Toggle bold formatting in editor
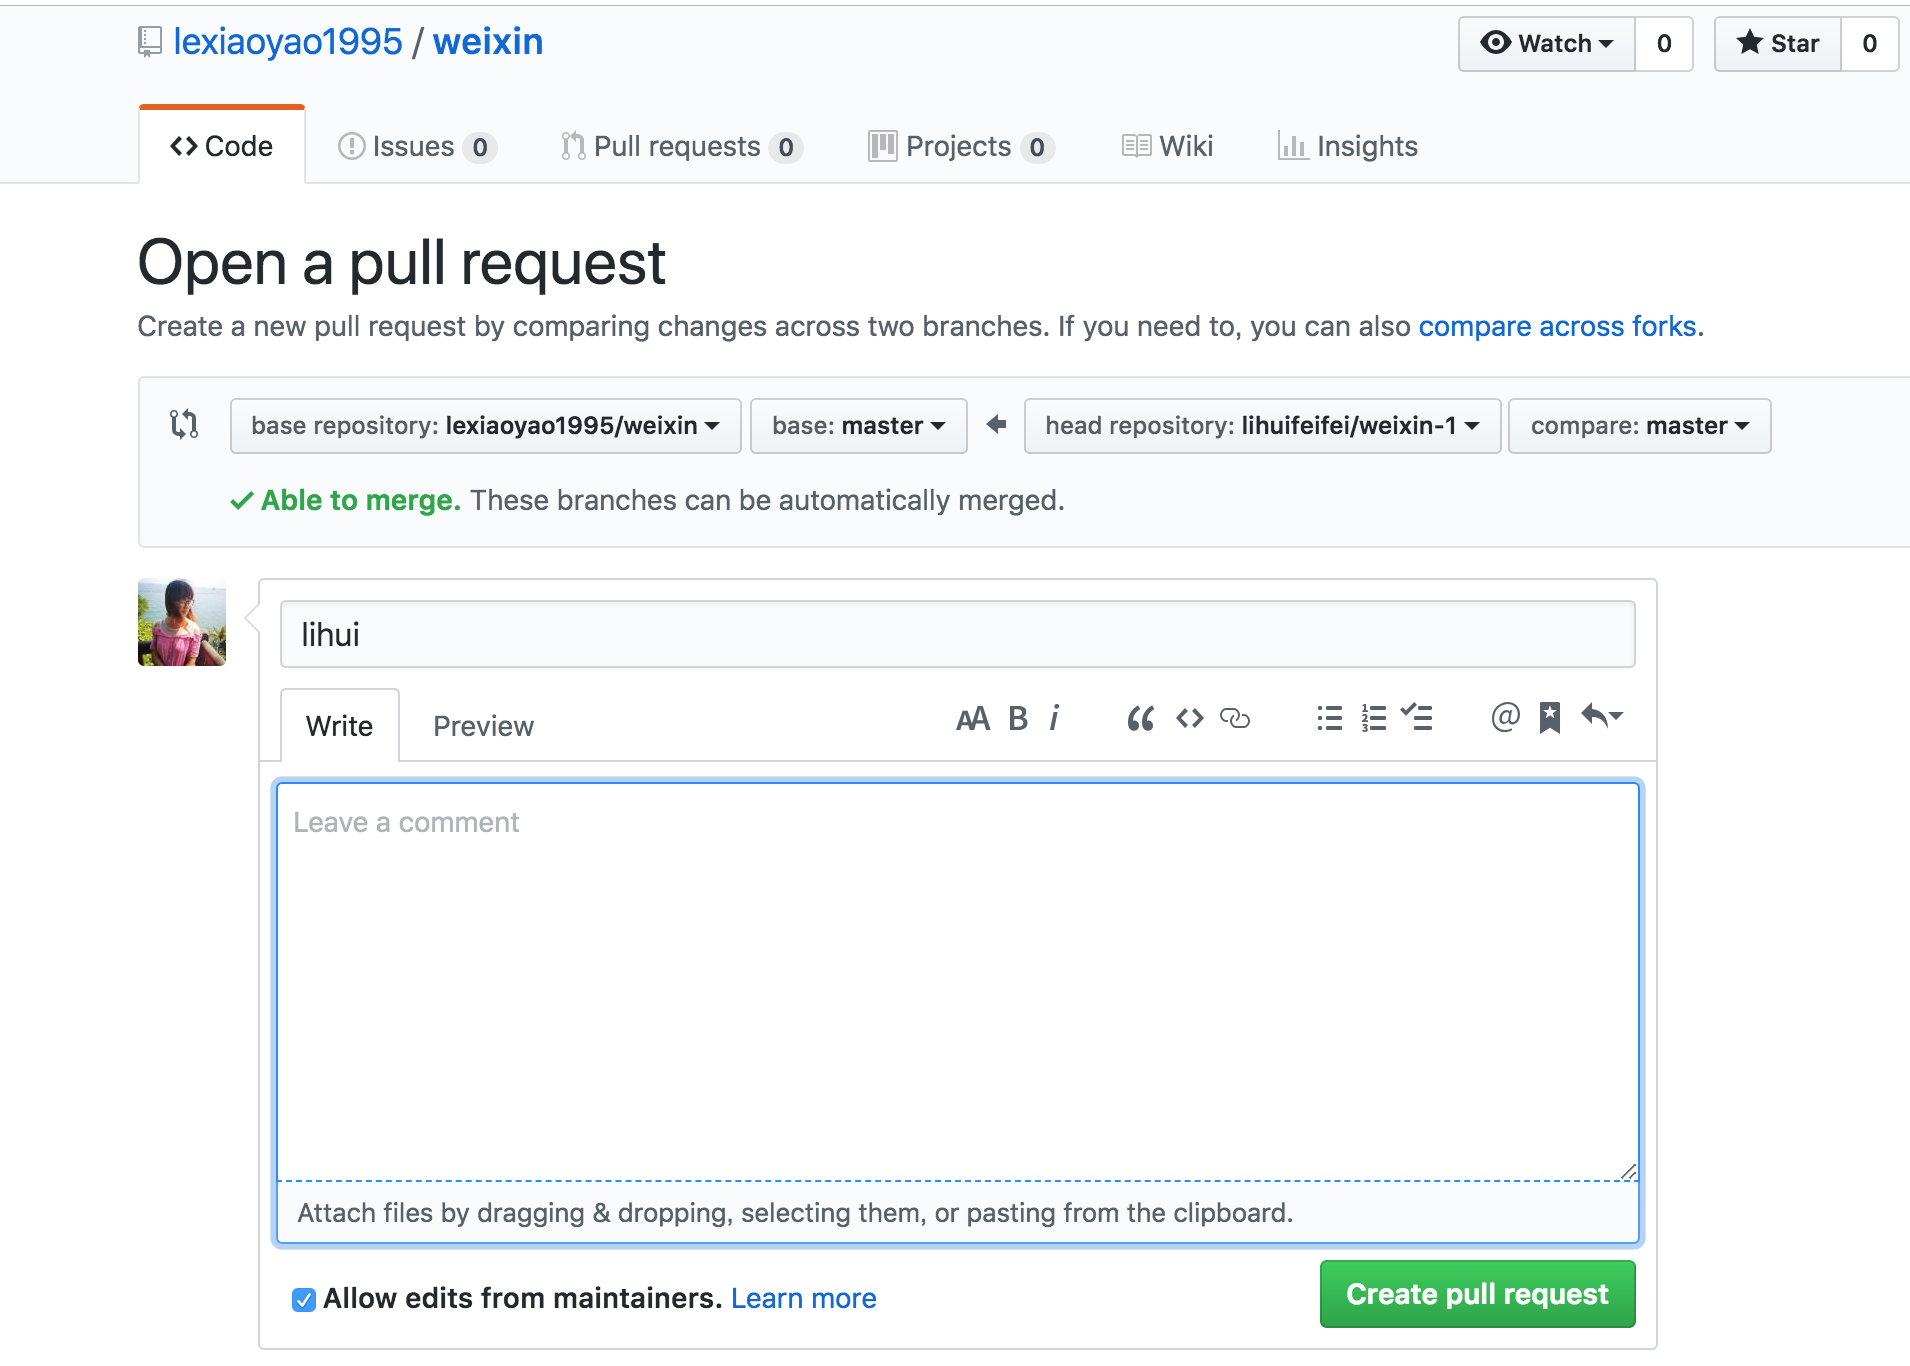Viewport: 1910px width, 1366px height. (1018, 718)
